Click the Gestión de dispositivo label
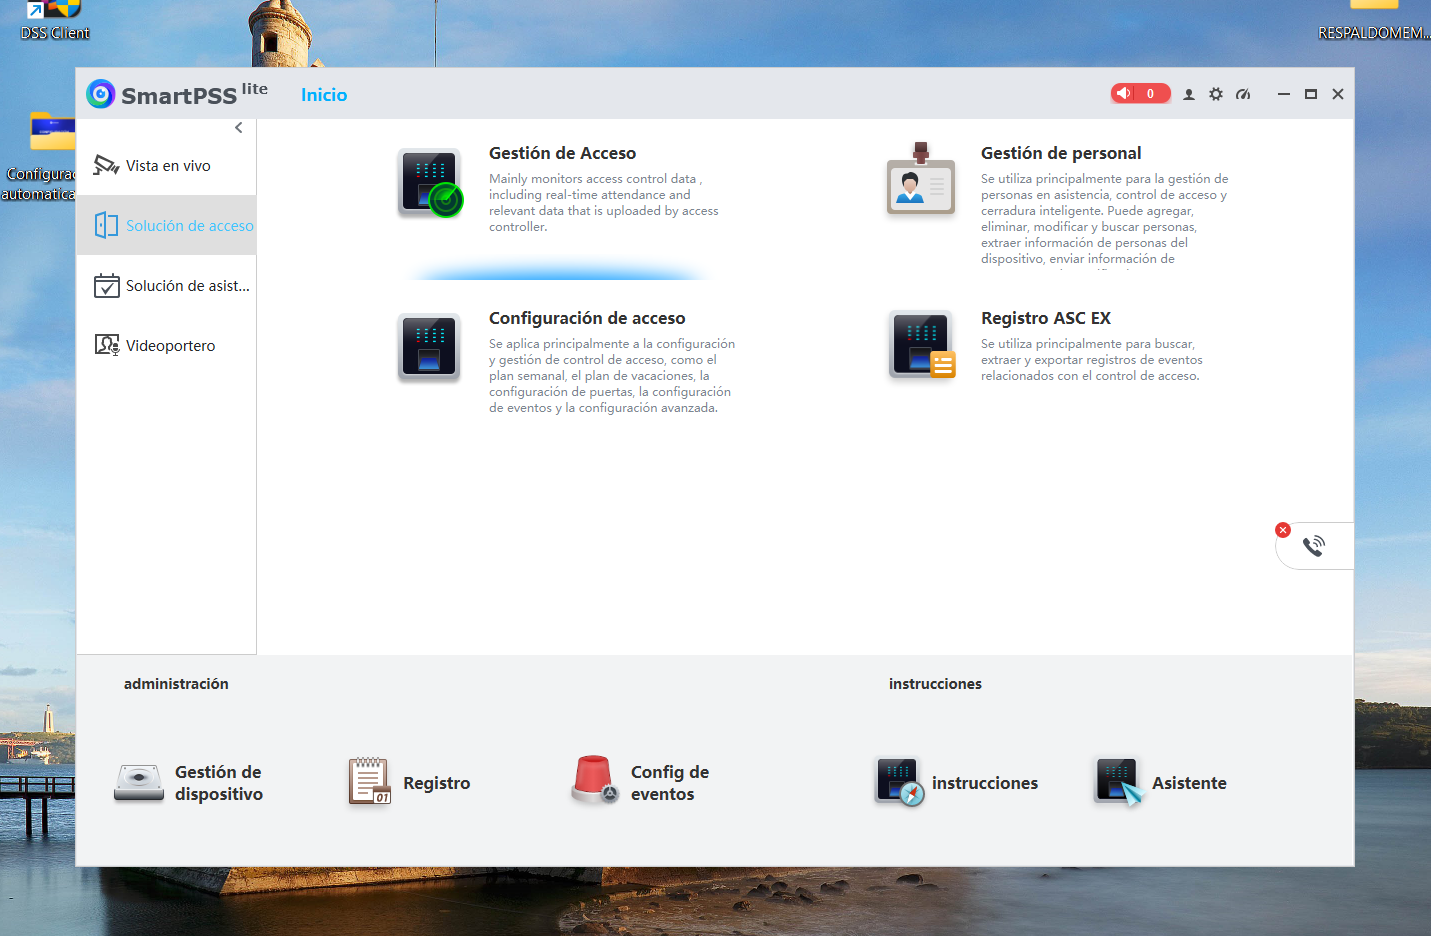 [219, 783]
